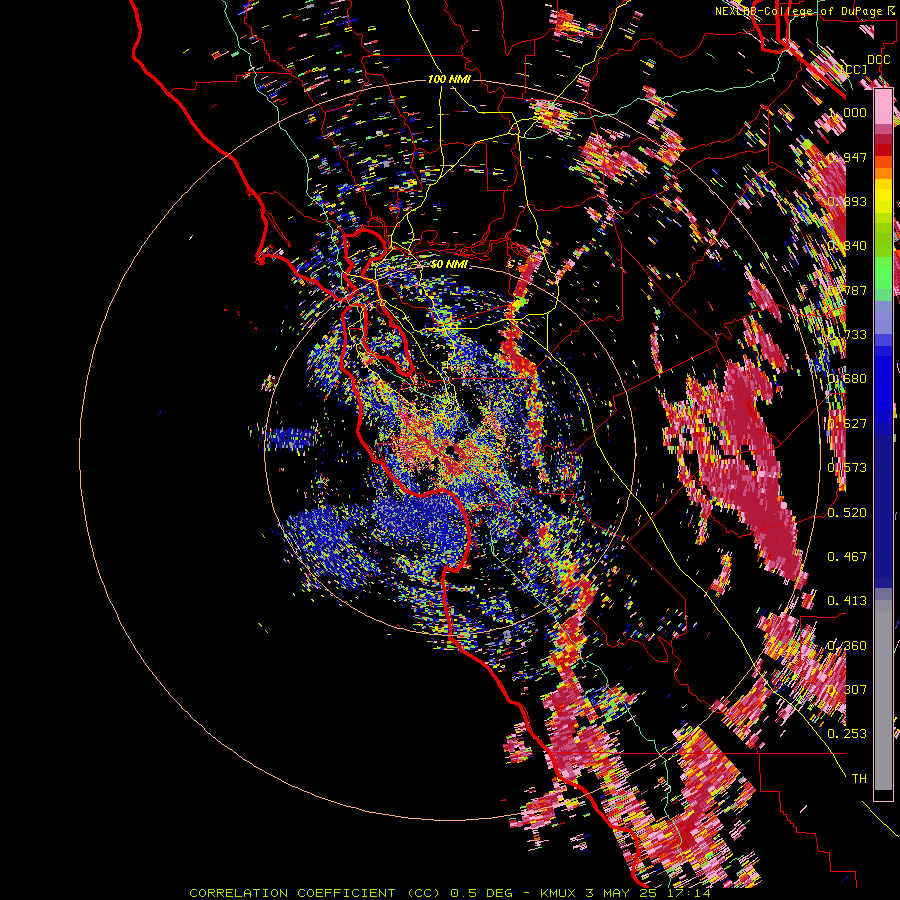Viewport: 900px width, 900px height.
Task: Select the 0.787 scale label
Action: (848, 290)
